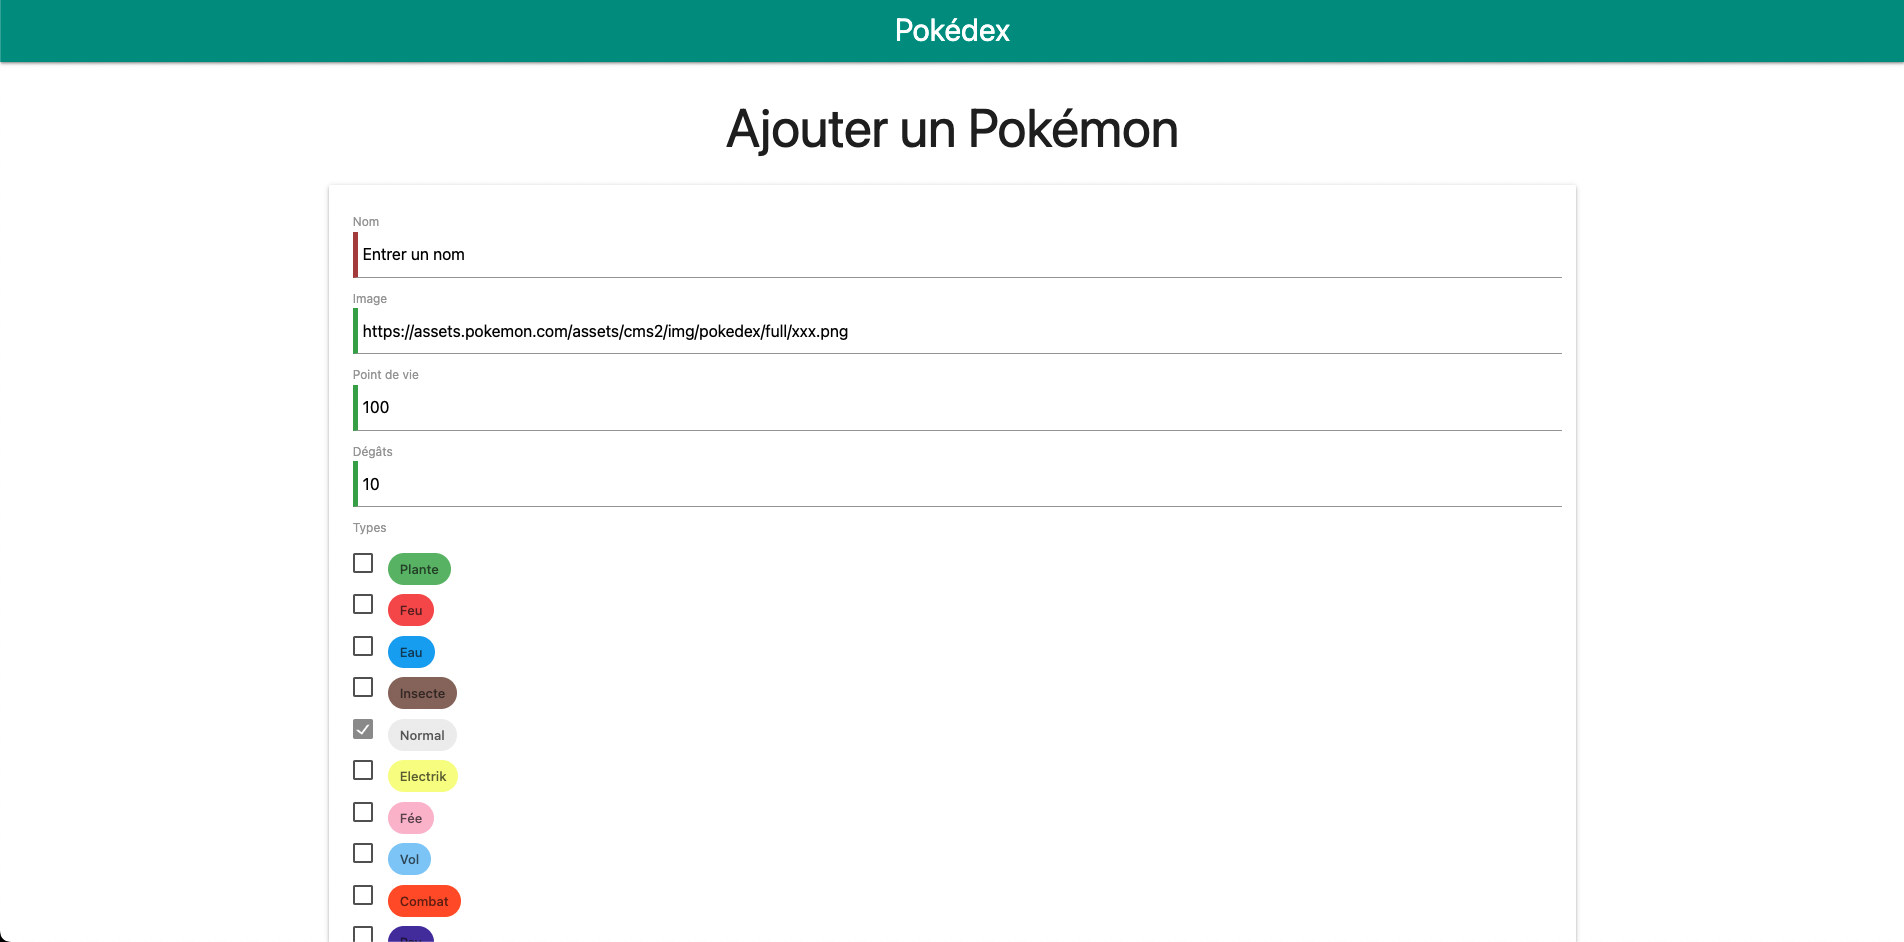This screenshot has width=1904, height=942.
Task: Select the orange Combat type badge
Action: click(424, 900)
